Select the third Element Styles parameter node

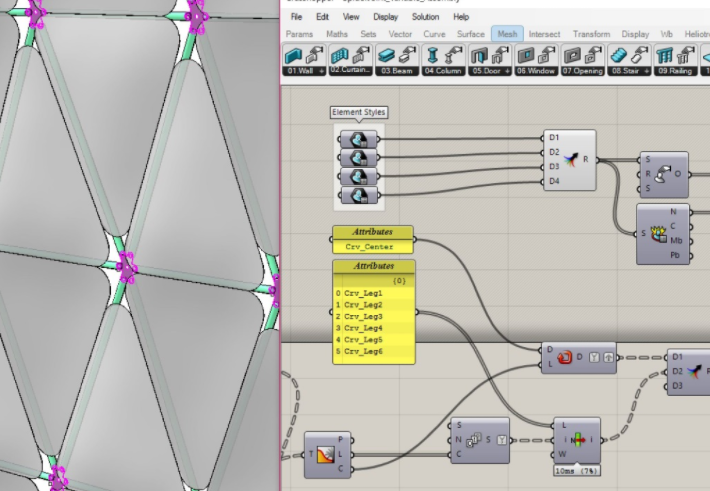[359, 177]
